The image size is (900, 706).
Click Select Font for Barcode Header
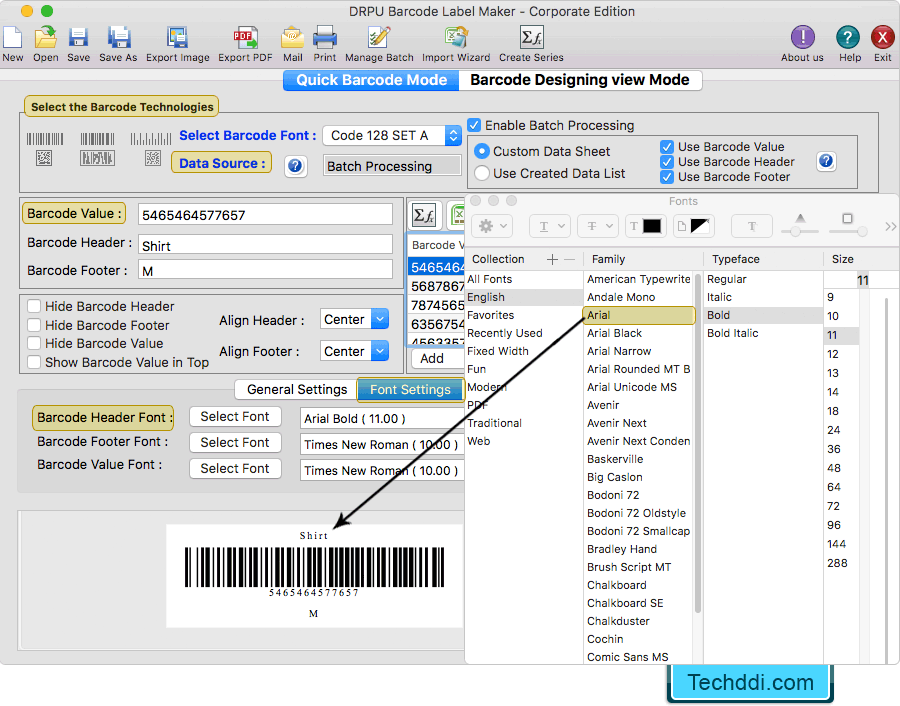235,417
